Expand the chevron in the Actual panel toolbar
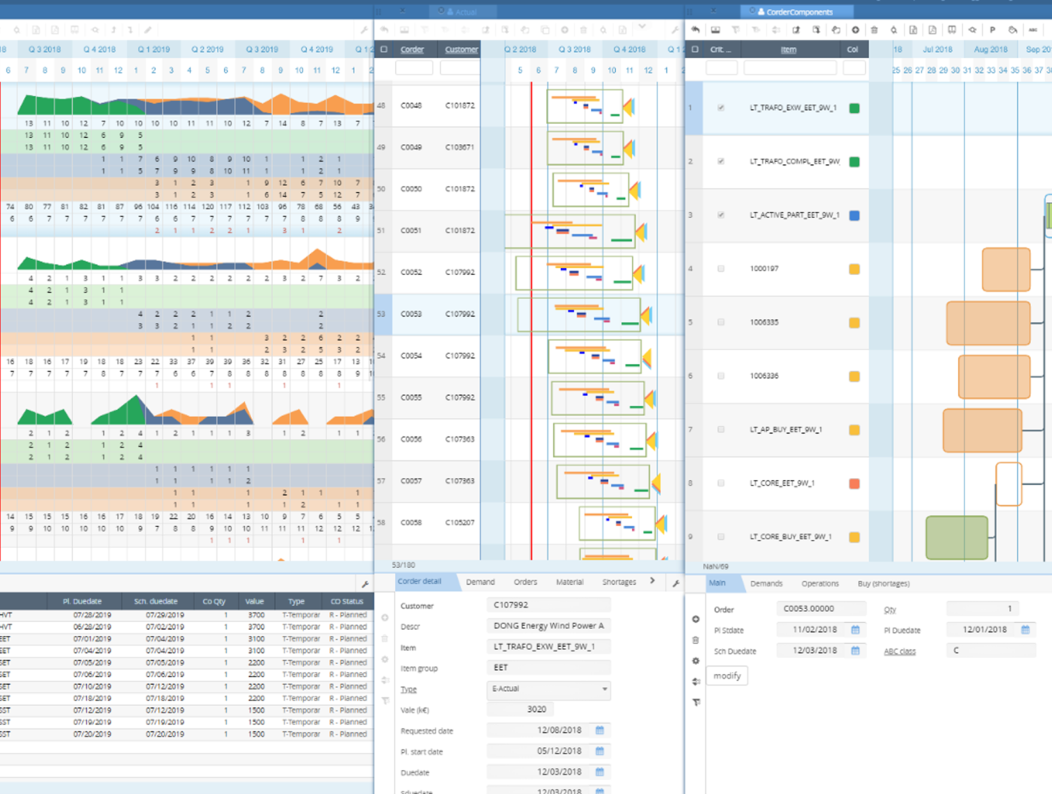 pos(642,27)
